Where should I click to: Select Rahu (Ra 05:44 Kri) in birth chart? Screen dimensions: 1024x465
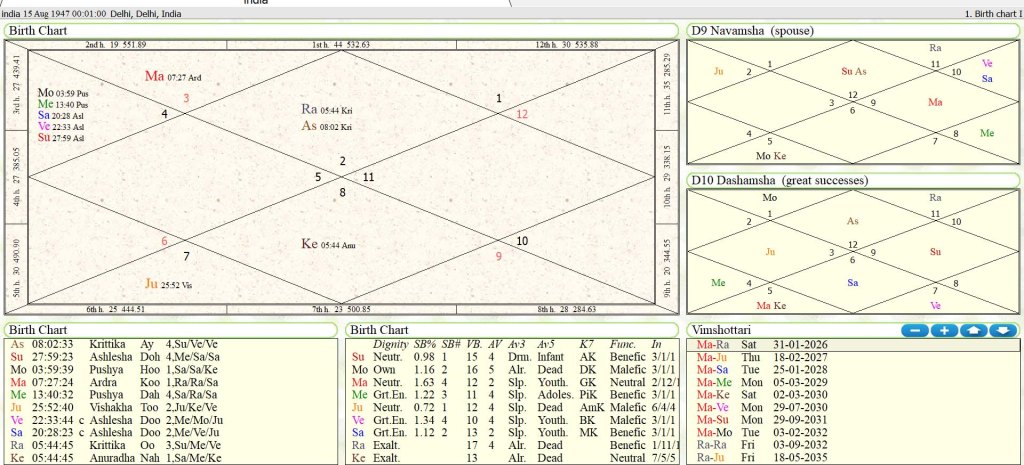327,109
